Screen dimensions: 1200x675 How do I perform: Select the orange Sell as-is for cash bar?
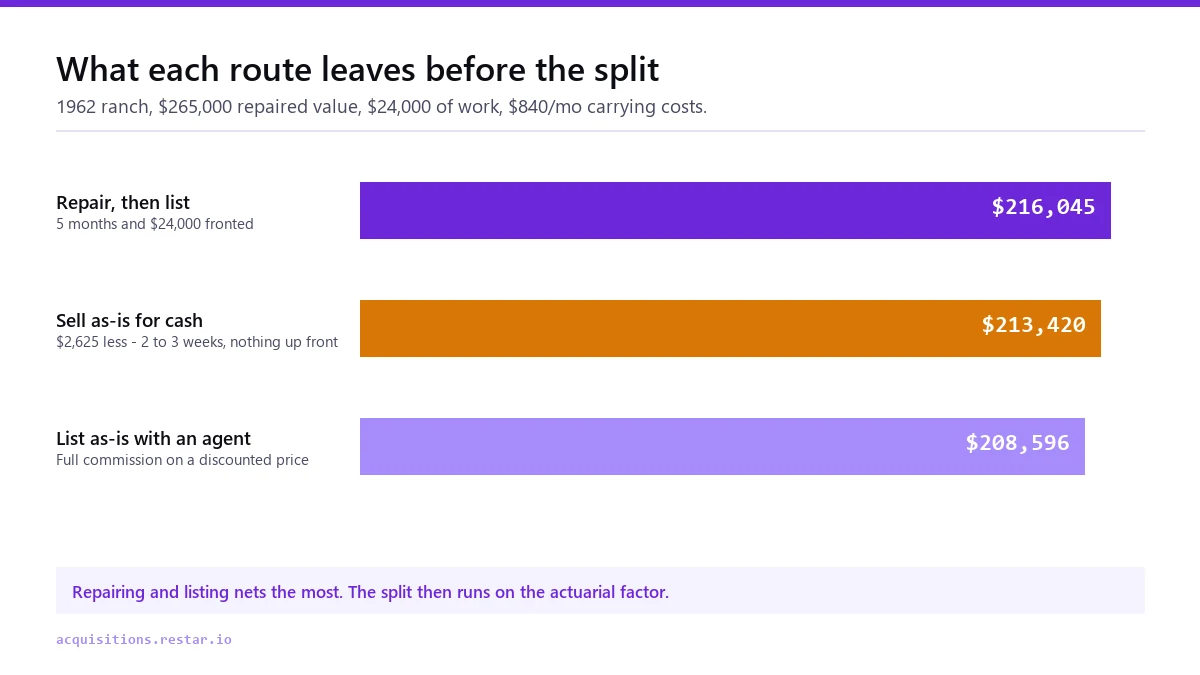pyautogui.click(x=730, y=328)
